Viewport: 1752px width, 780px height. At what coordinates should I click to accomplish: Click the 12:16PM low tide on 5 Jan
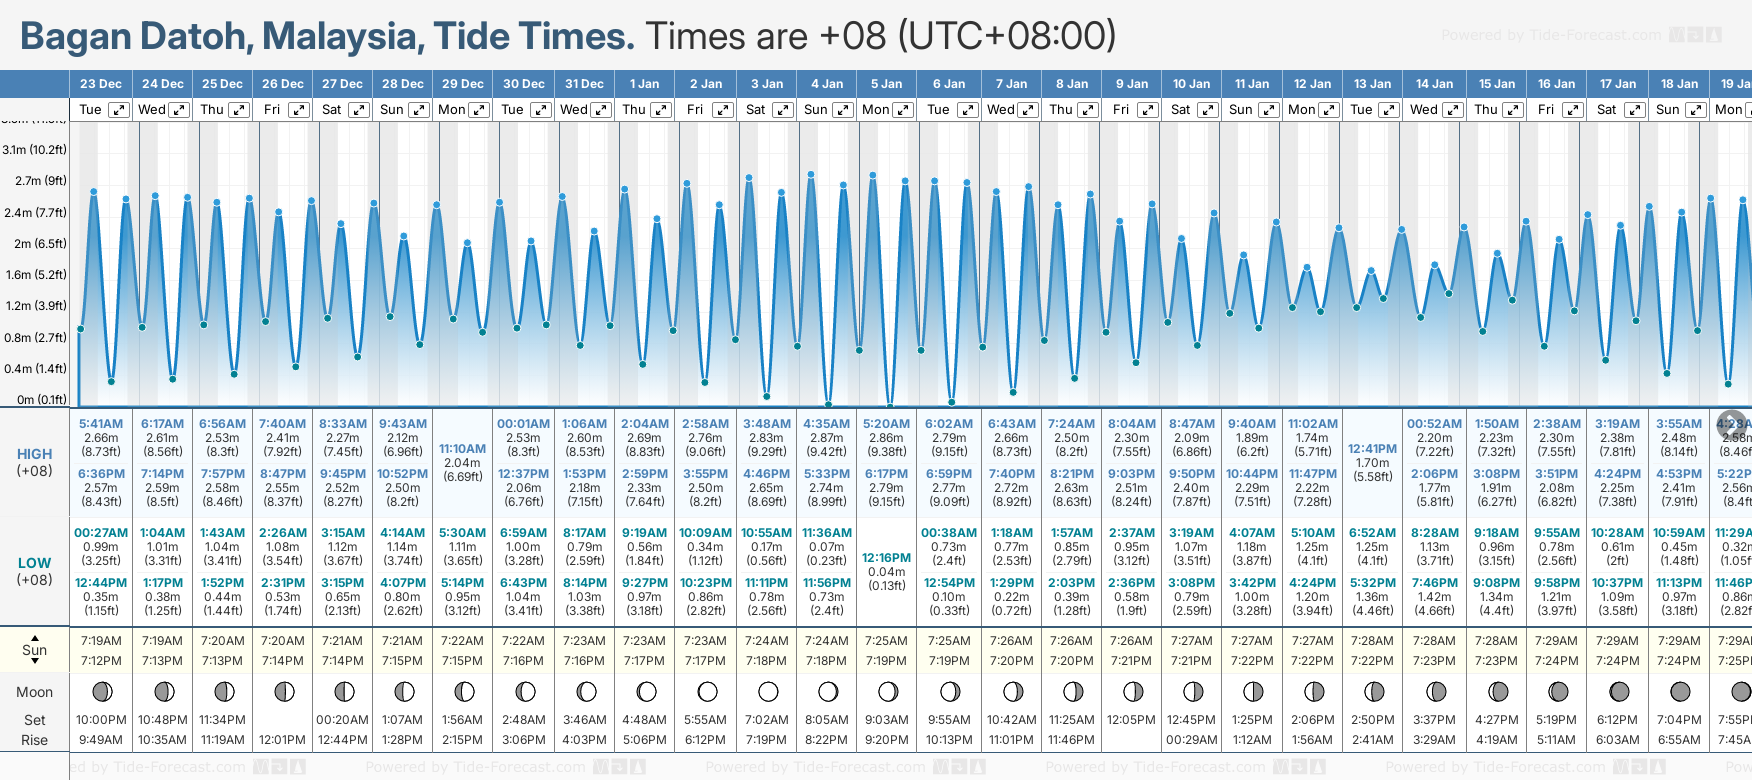tap(886, 558)
